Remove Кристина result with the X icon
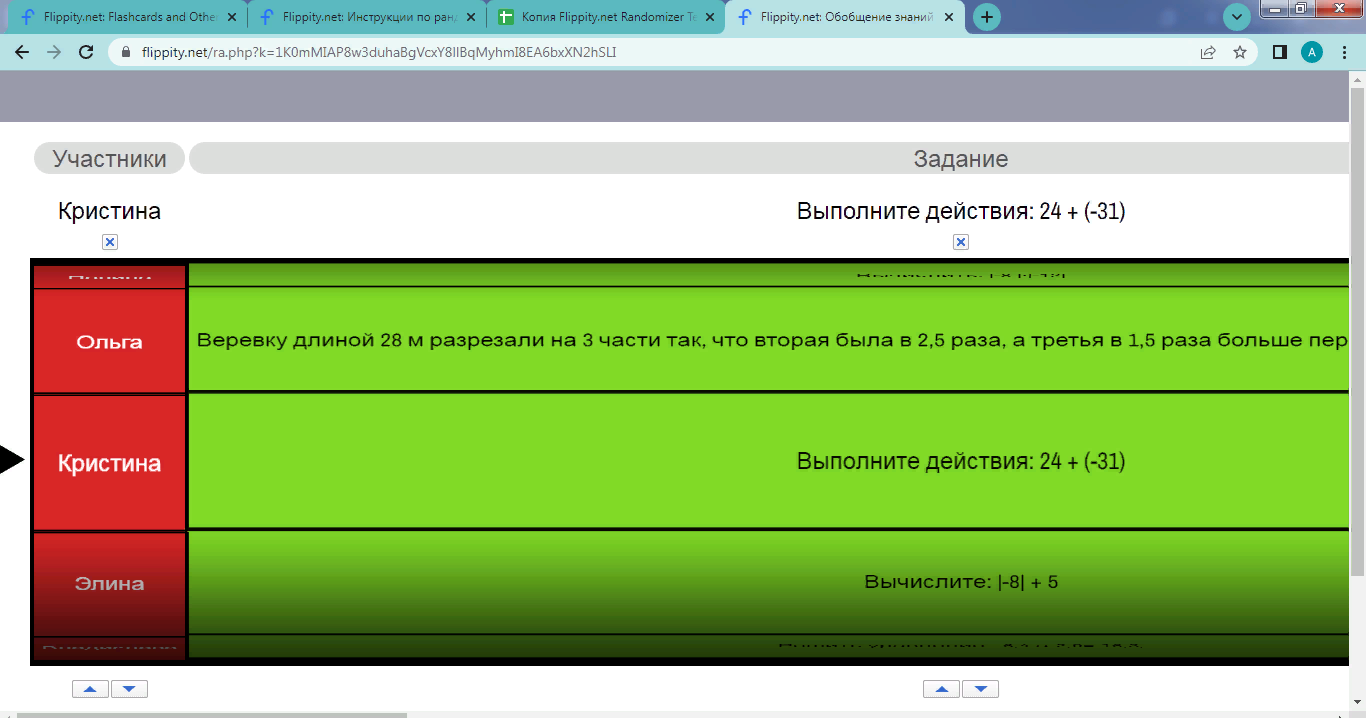This screenshot has width=1366, height=718. (110, 242)
